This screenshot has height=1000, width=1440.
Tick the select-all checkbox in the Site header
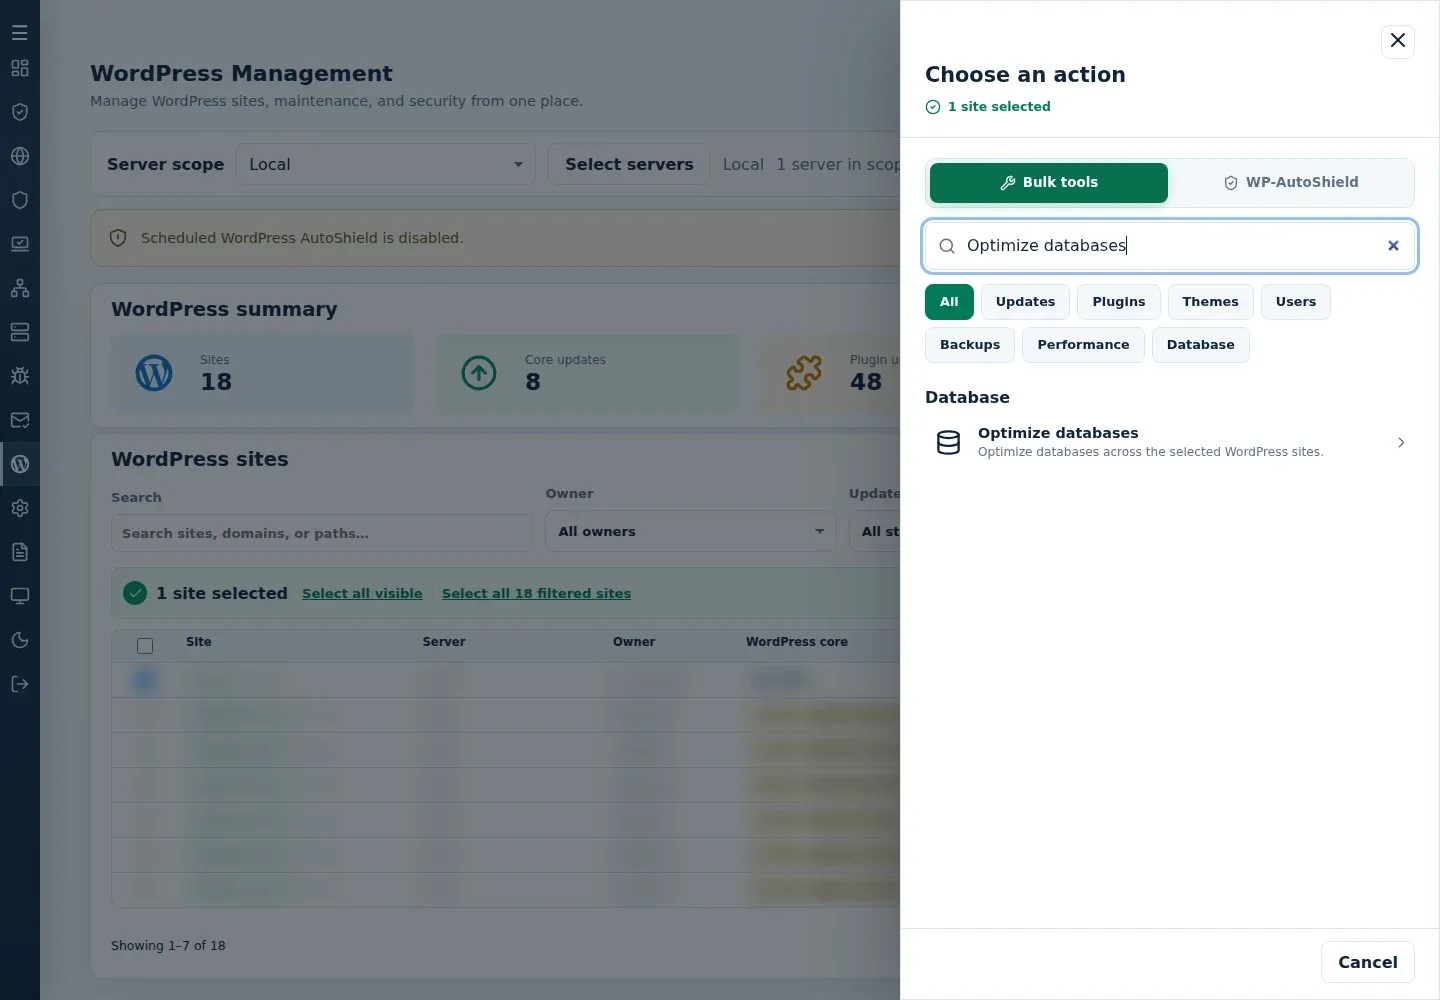pos(145,646)
